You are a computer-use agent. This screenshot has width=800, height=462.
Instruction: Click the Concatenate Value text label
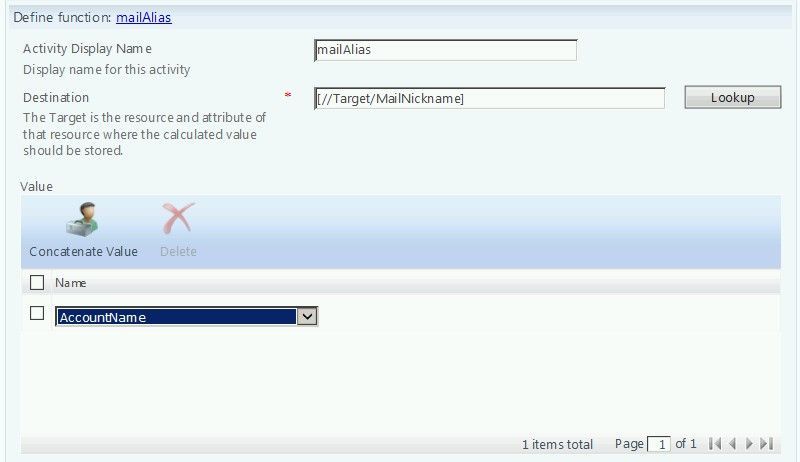coord(84,251)
